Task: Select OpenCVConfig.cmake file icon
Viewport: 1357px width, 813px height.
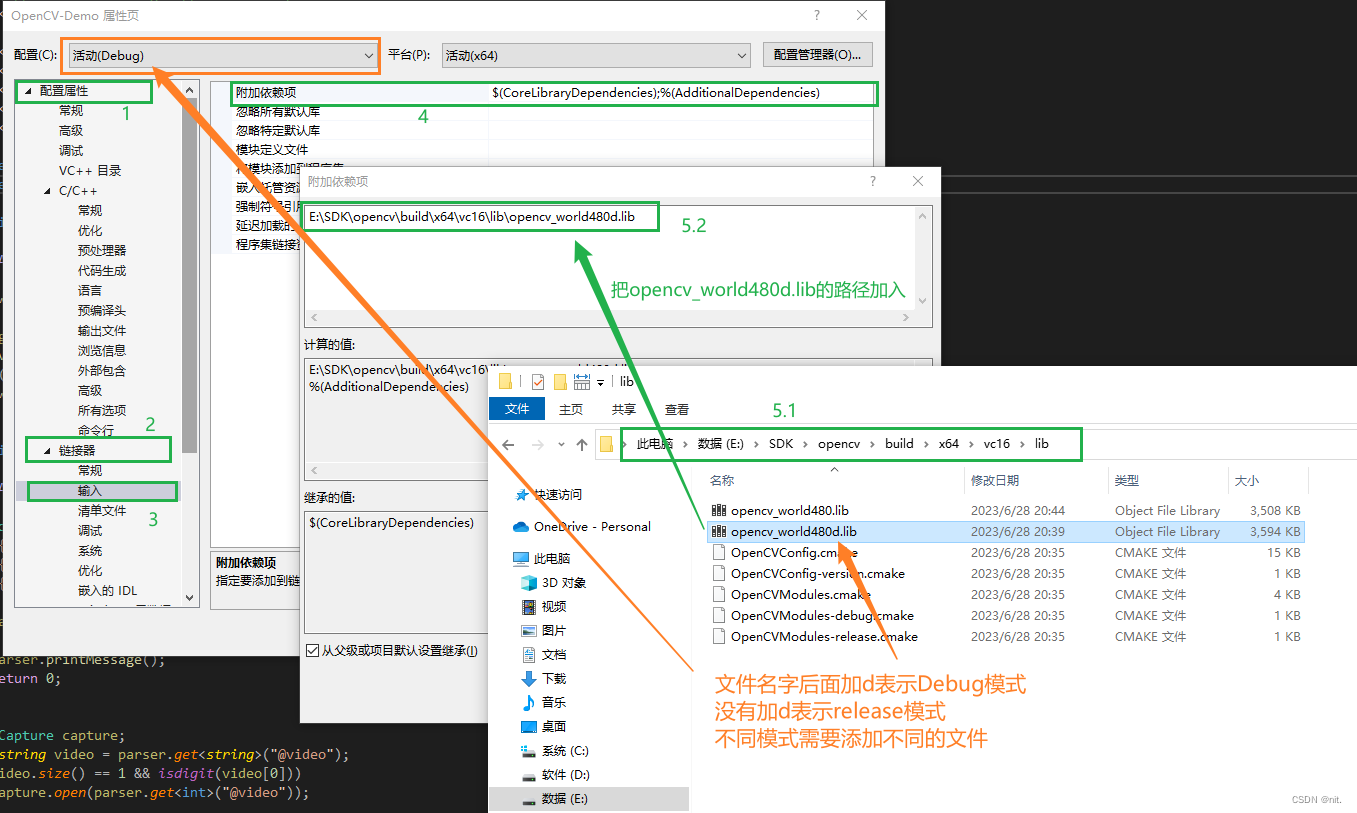Action: [718, 552]
